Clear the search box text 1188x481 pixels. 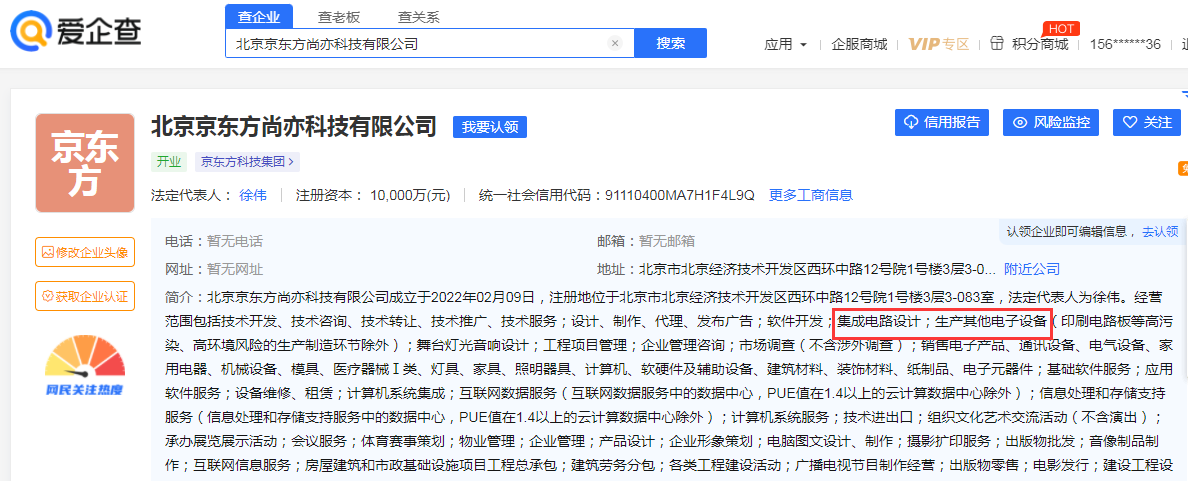point(615,43)
